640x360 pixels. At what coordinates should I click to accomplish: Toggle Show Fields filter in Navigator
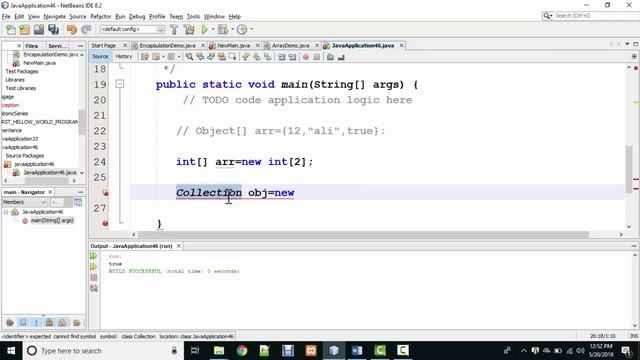(23, 322)
